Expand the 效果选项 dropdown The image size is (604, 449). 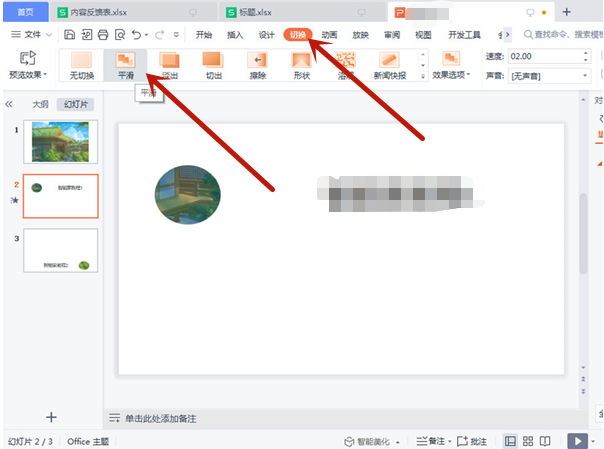(451, 76)
